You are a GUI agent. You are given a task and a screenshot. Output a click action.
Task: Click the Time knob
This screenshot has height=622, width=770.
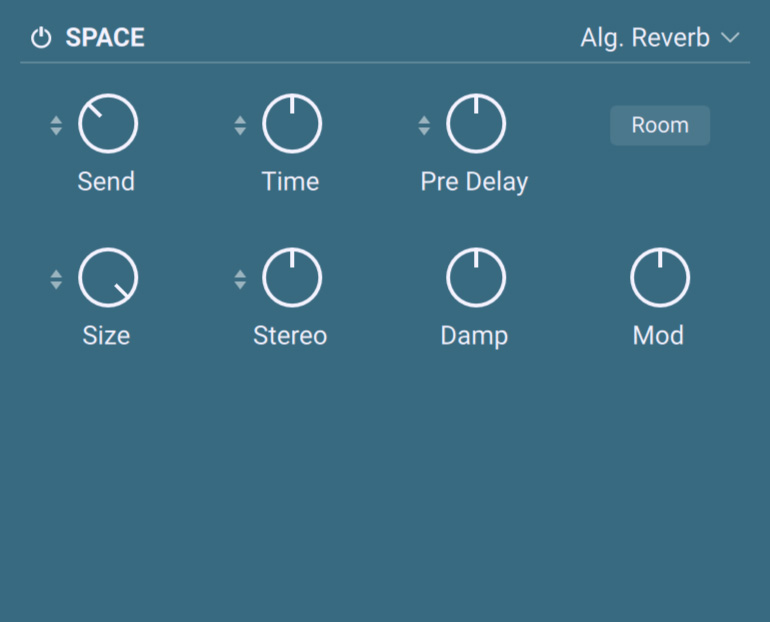point(292,125)
